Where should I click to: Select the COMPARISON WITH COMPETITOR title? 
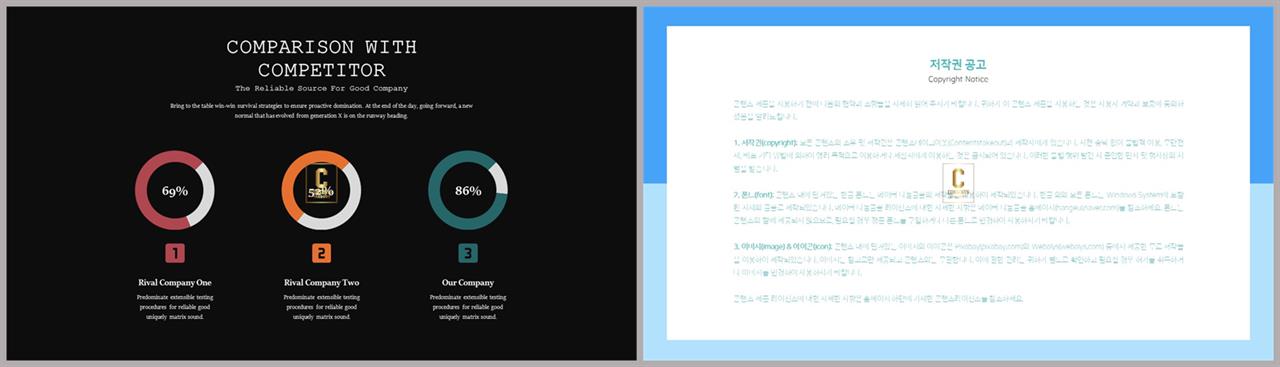(321, 59)
